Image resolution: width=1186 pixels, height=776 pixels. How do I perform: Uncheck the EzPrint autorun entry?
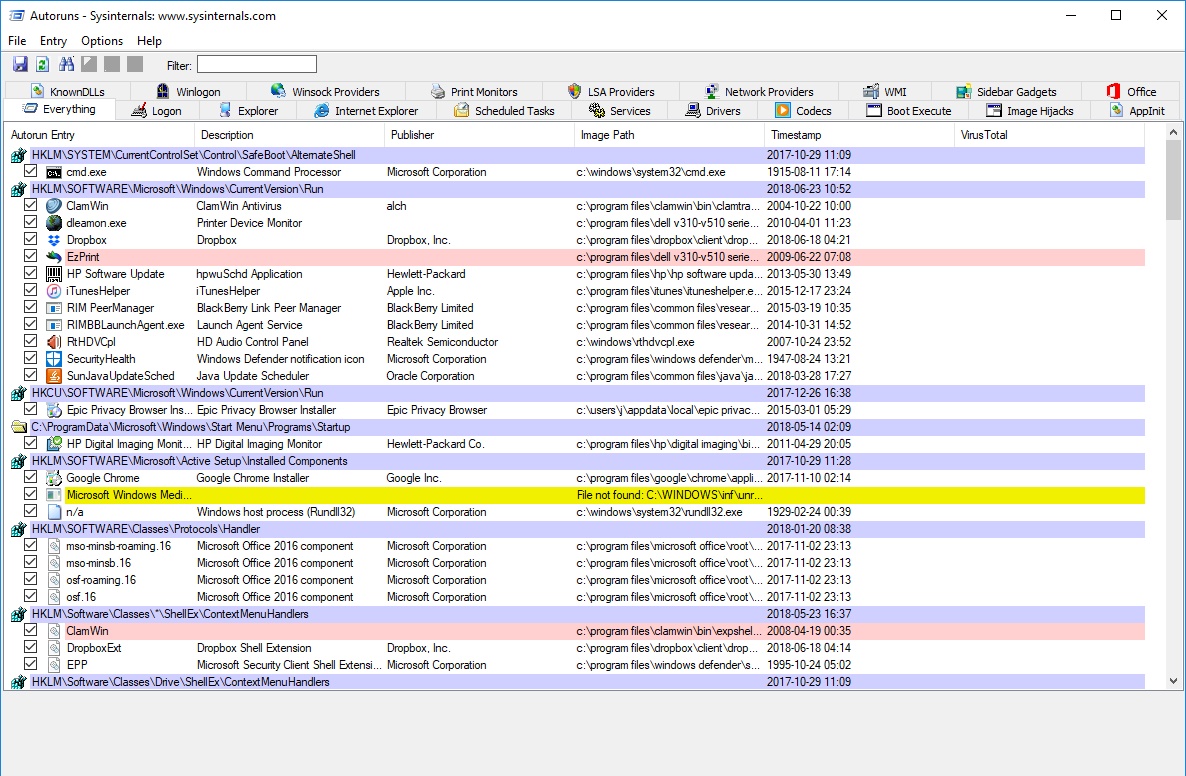(x=31, y=256)
